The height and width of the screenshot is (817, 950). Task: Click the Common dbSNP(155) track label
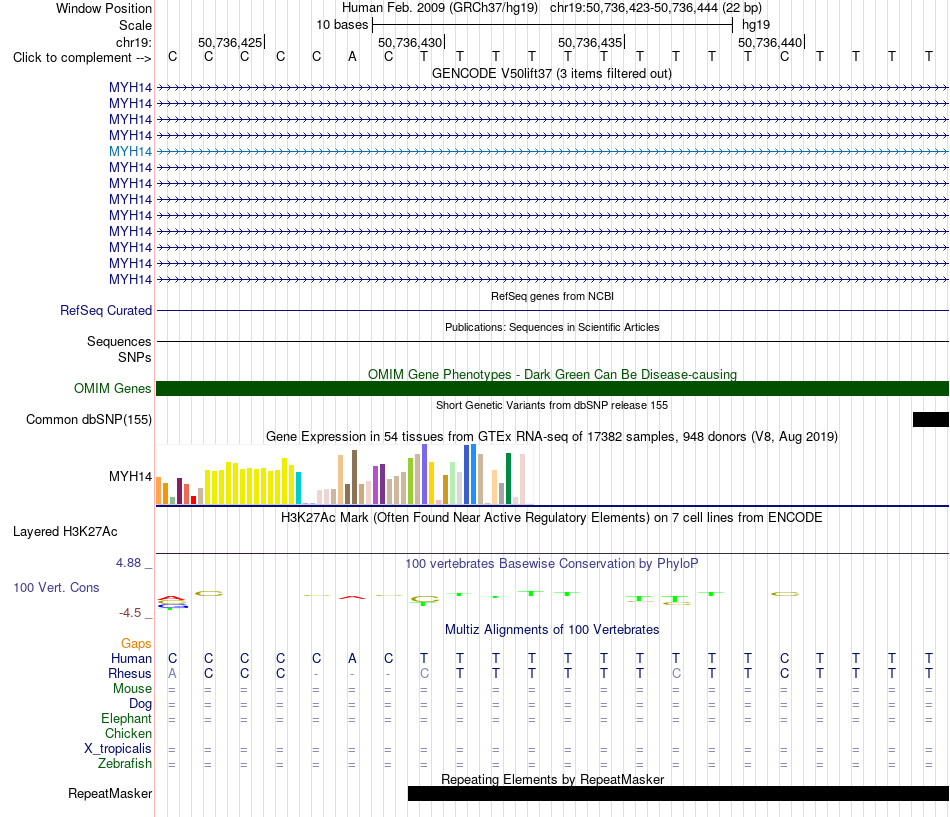point(89,419)
